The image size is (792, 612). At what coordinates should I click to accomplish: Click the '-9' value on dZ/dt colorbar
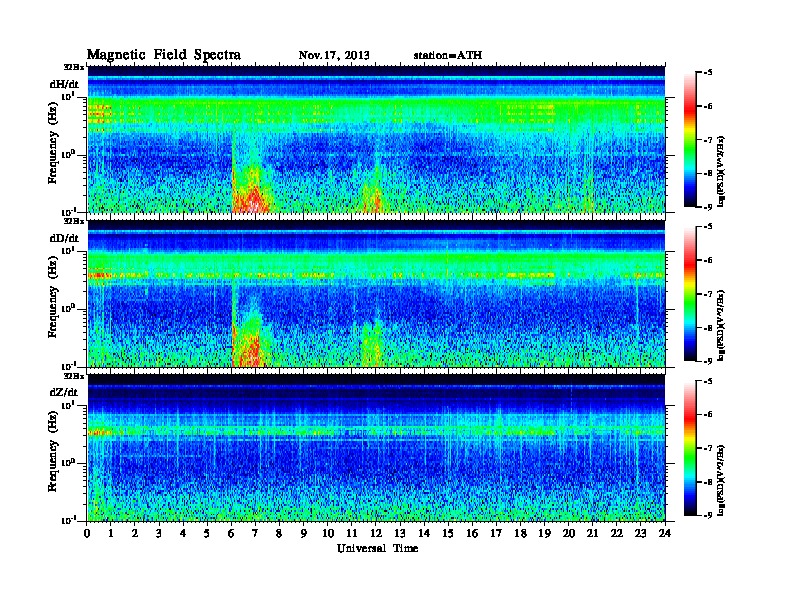pyautogui.click(x=708, y=515)
